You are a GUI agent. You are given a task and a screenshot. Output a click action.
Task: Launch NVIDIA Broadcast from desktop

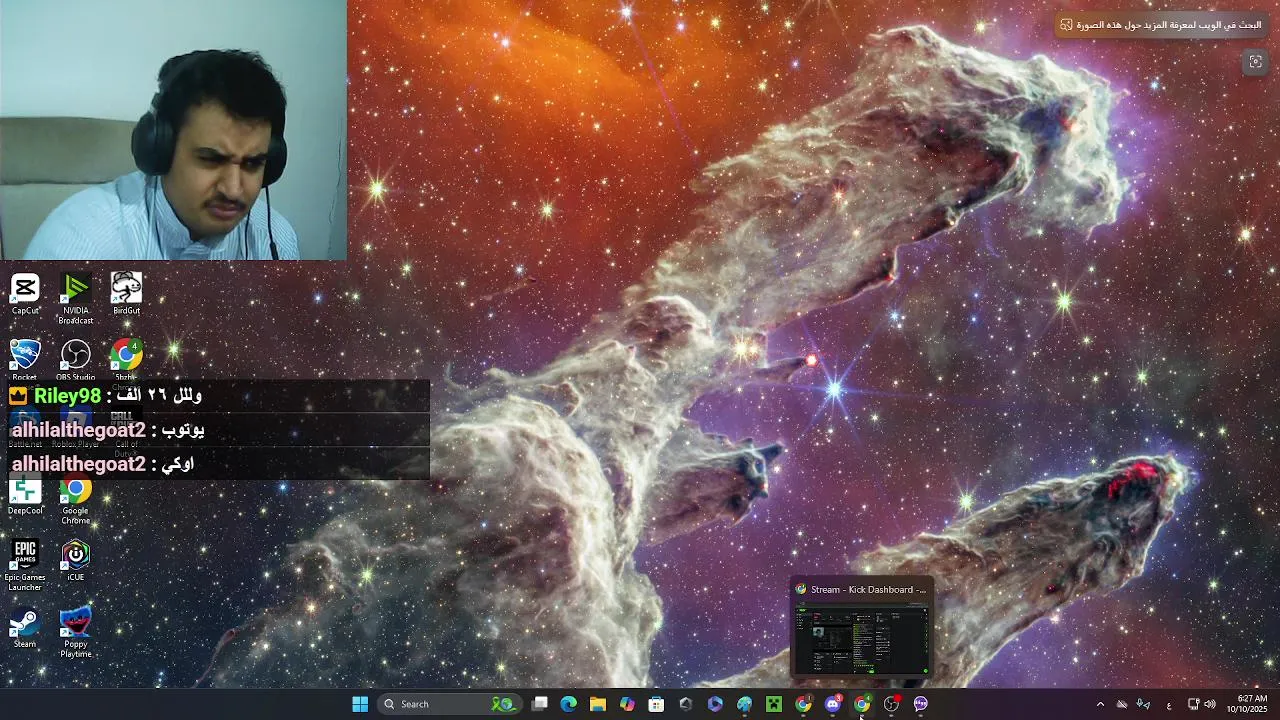coord(75,298)
